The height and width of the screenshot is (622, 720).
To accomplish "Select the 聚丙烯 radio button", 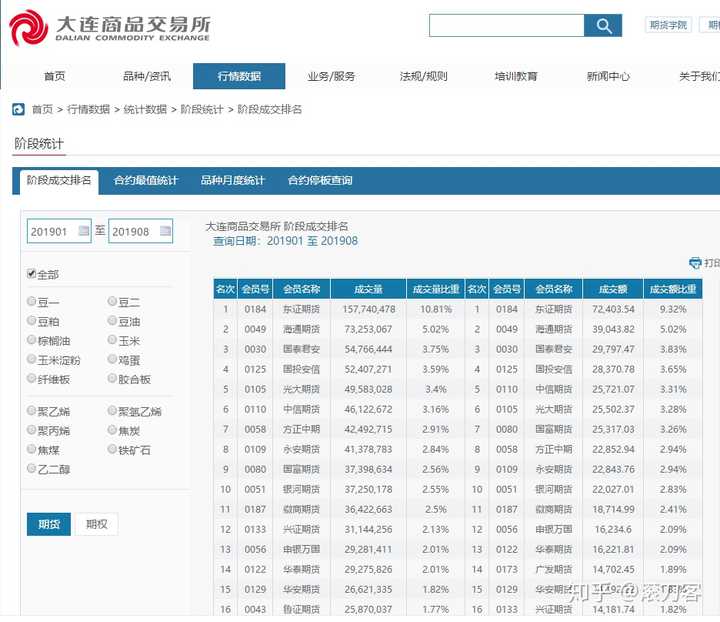I will coord(31,430).
